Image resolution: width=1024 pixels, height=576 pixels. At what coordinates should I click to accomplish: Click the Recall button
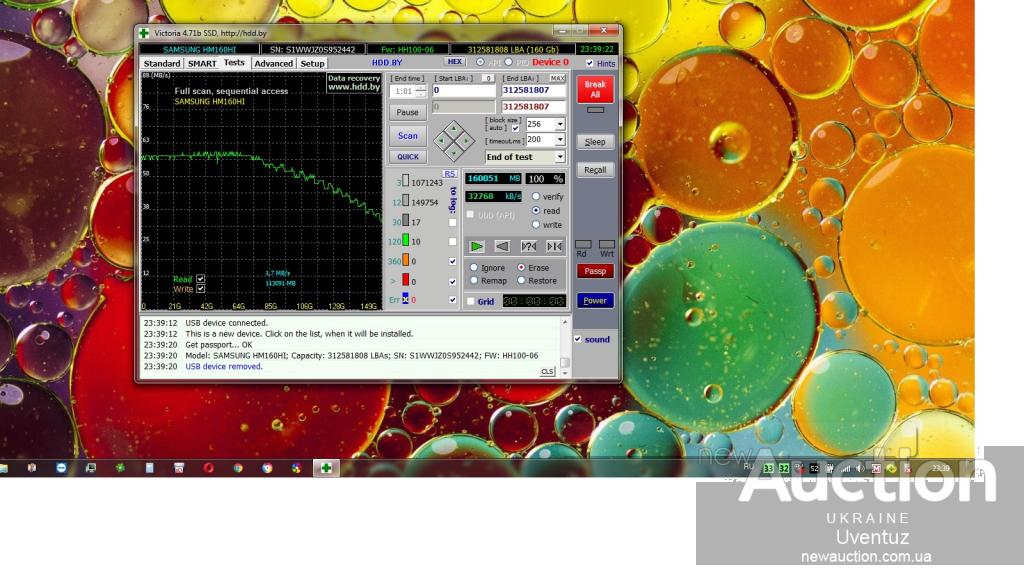click(x=595, y=170)
